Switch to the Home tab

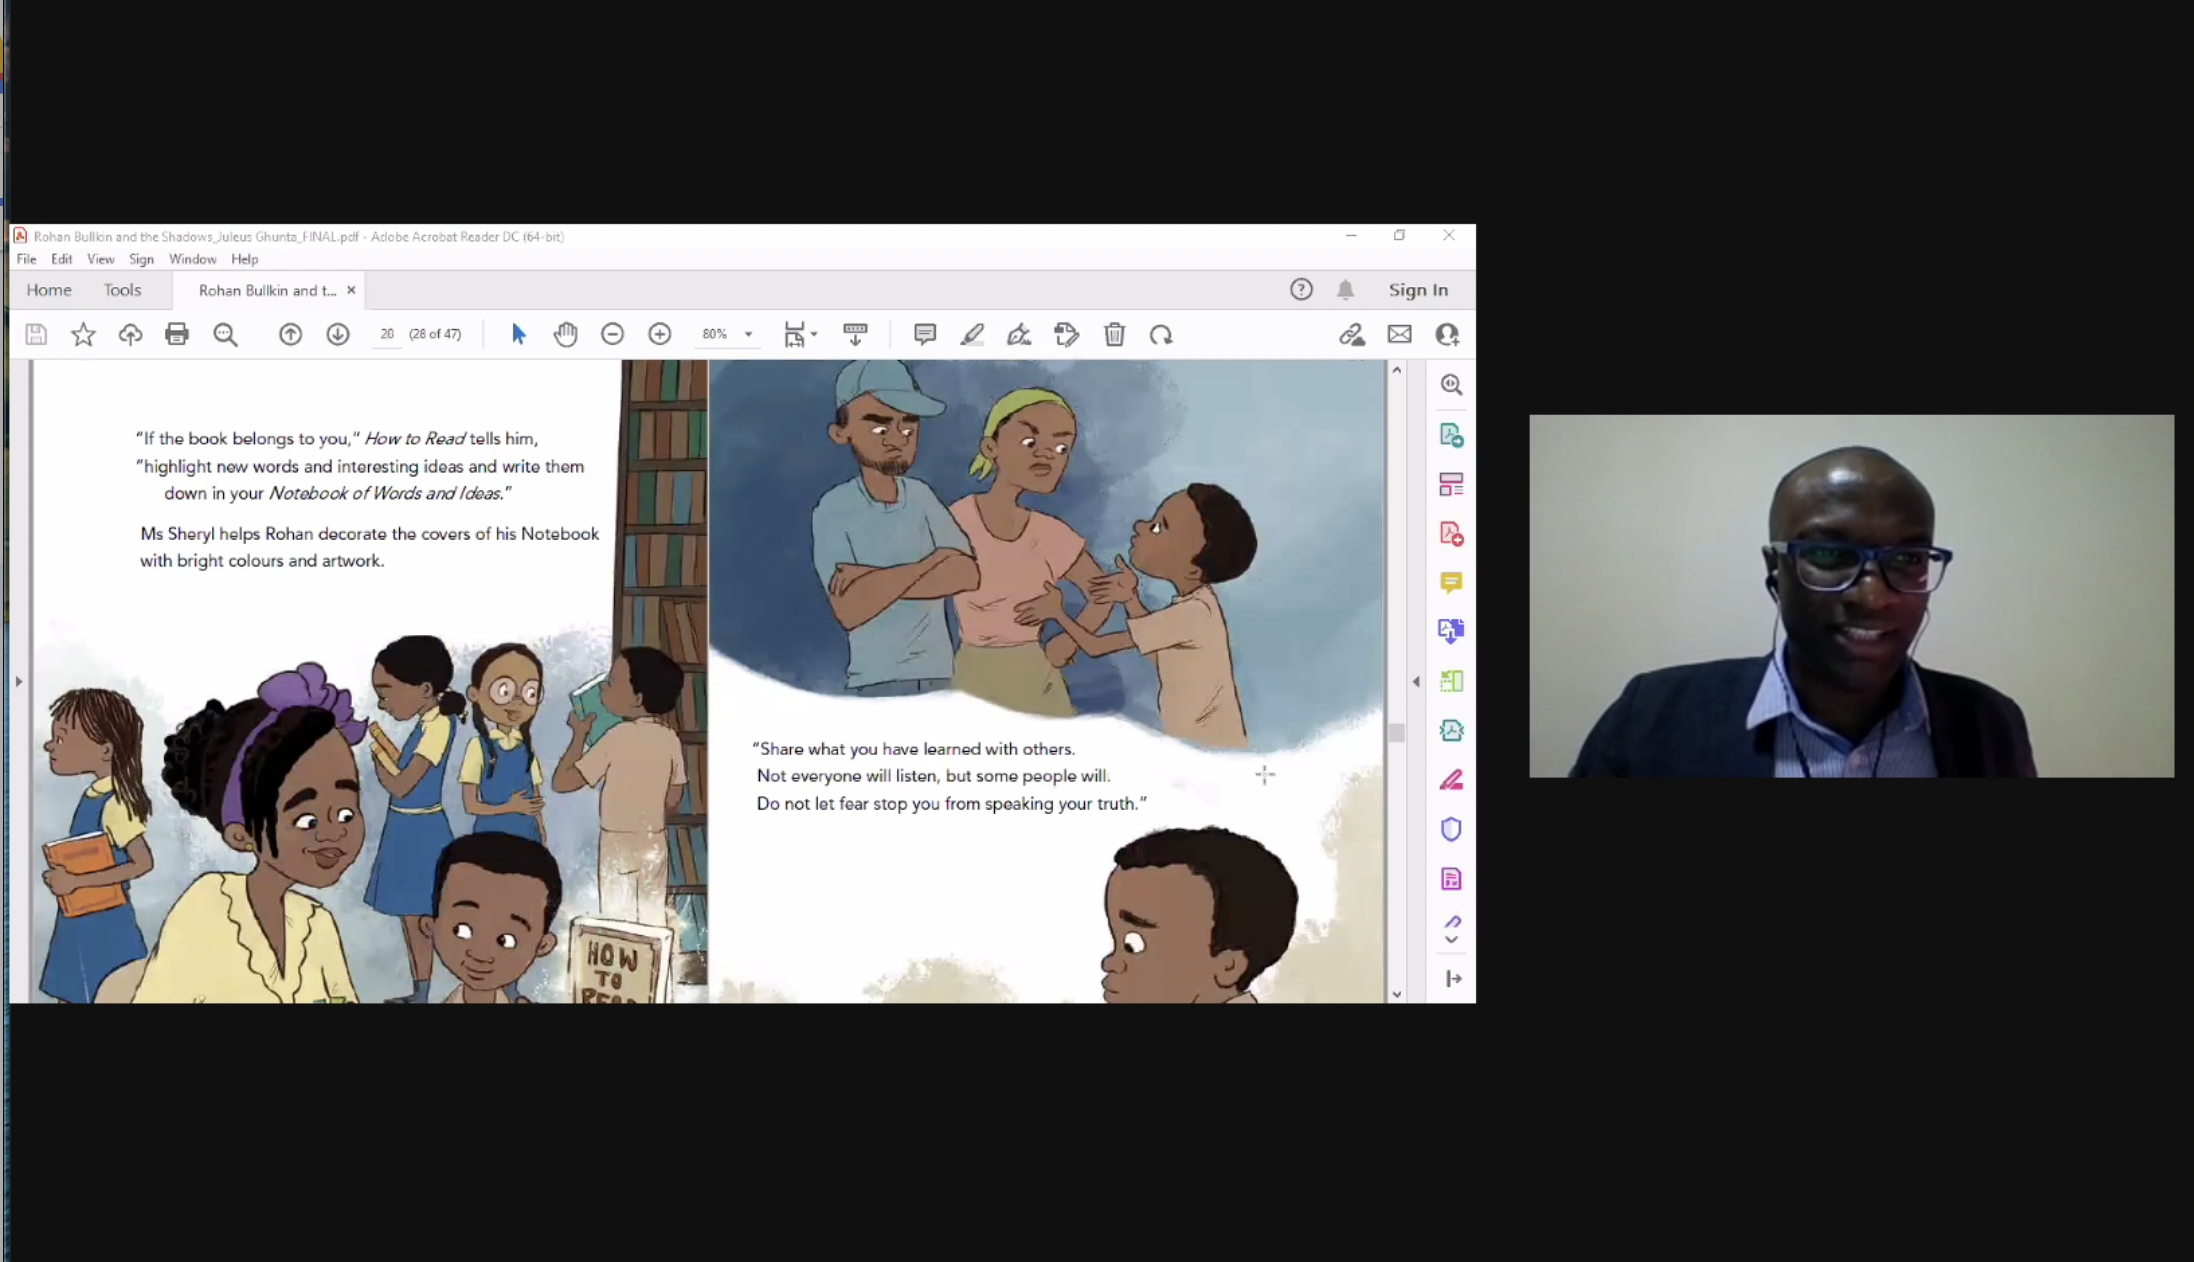point(49,290)
